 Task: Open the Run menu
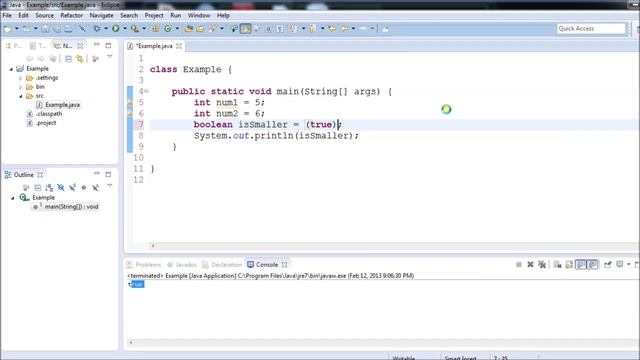[176, 15]
